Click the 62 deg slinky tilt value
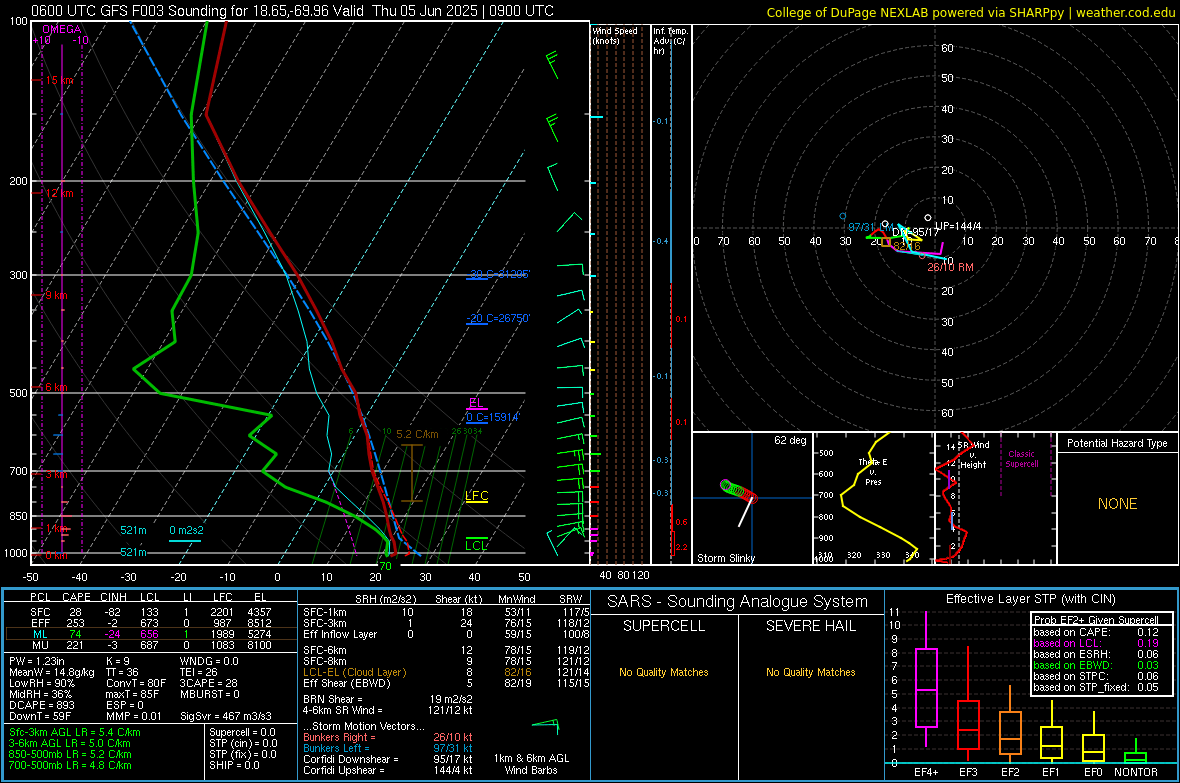1180x783 pixels. coord(790,440)
